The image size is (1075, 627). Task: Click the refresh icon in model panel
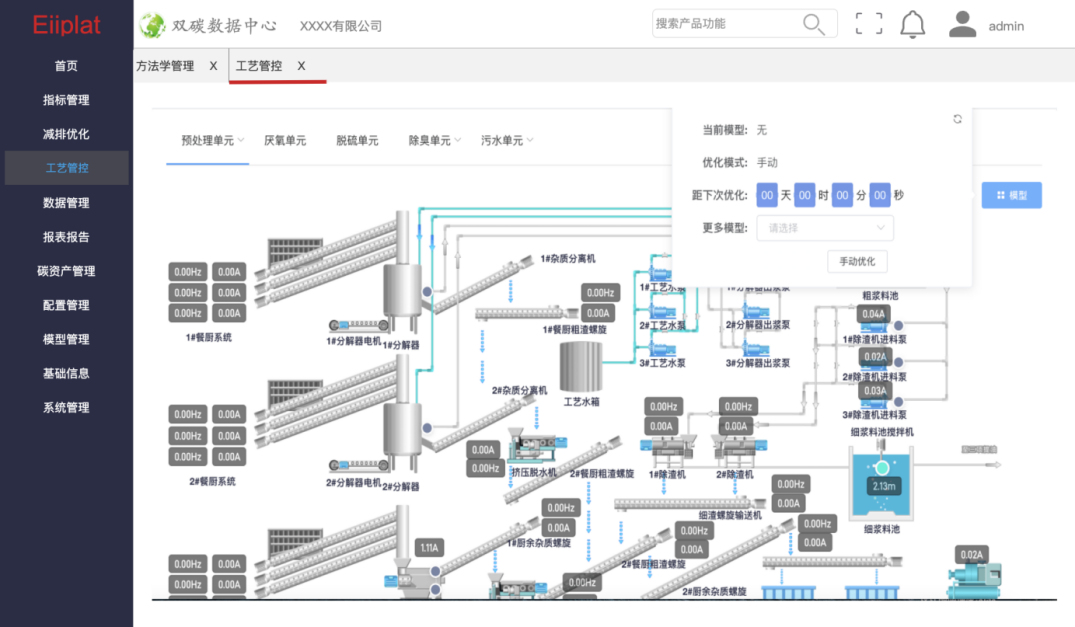957,119
